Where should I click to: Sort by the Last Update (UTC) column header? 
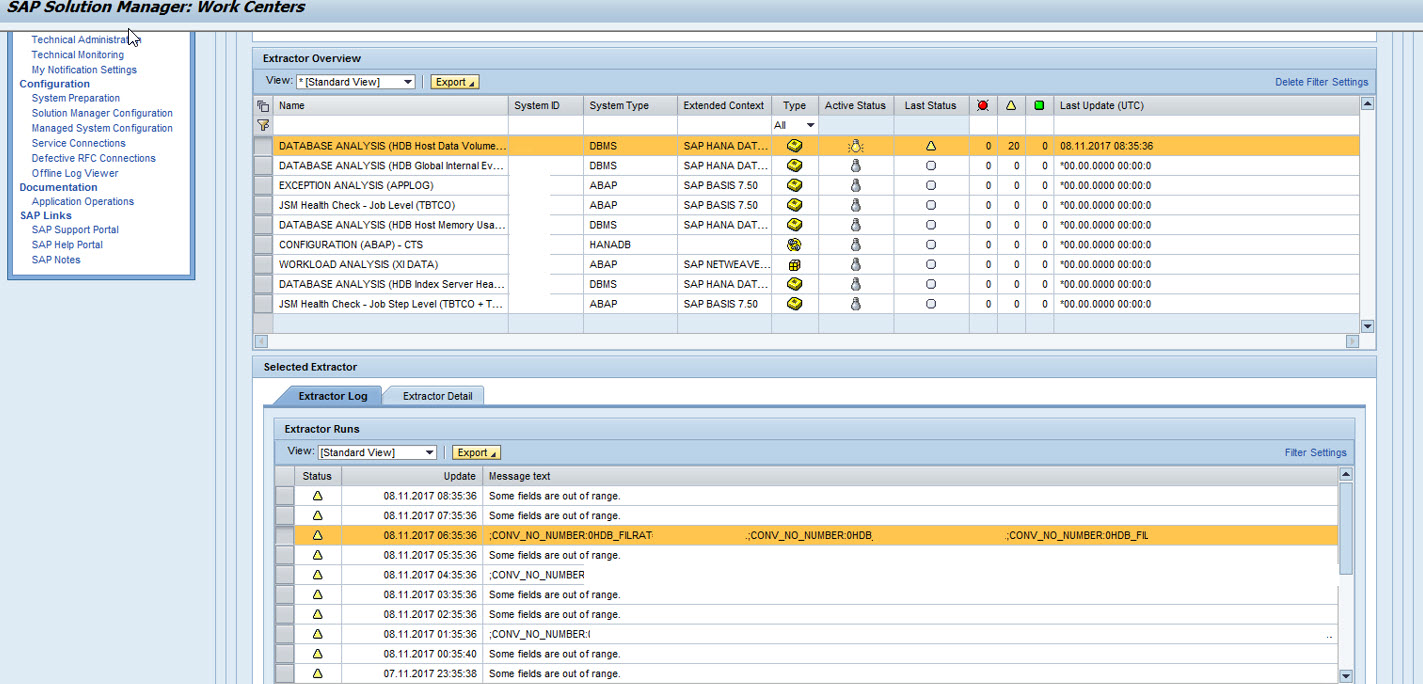[x=1100, y=105]
